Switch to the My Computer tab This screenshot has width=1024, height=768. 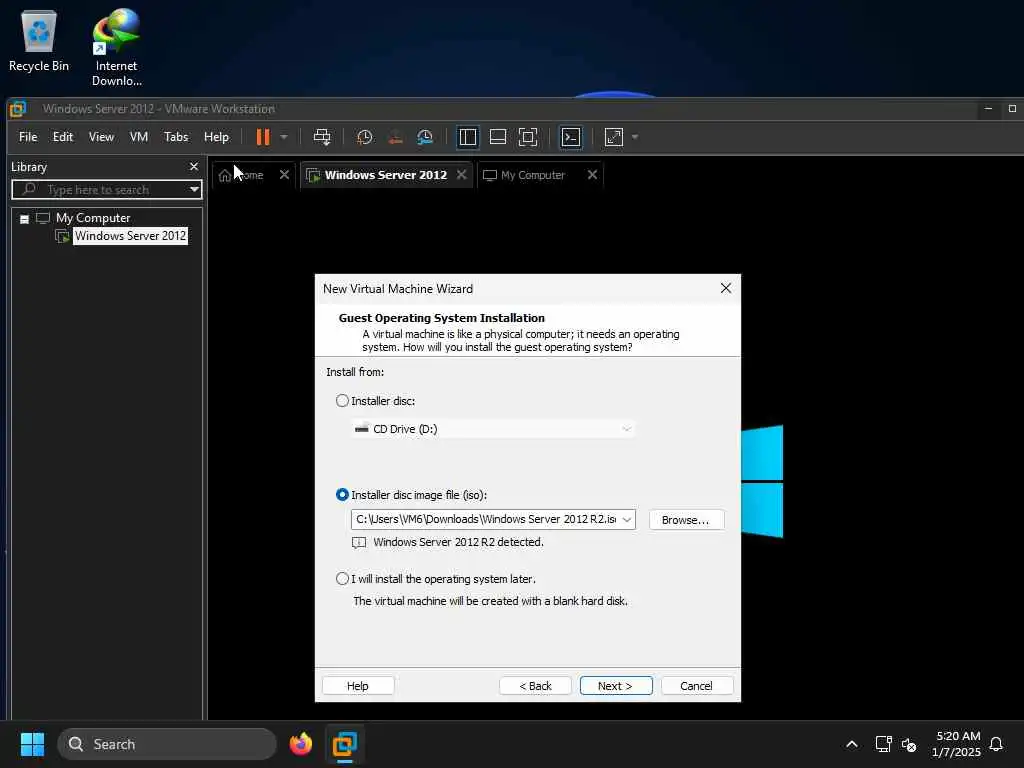(x=532, y=175)
